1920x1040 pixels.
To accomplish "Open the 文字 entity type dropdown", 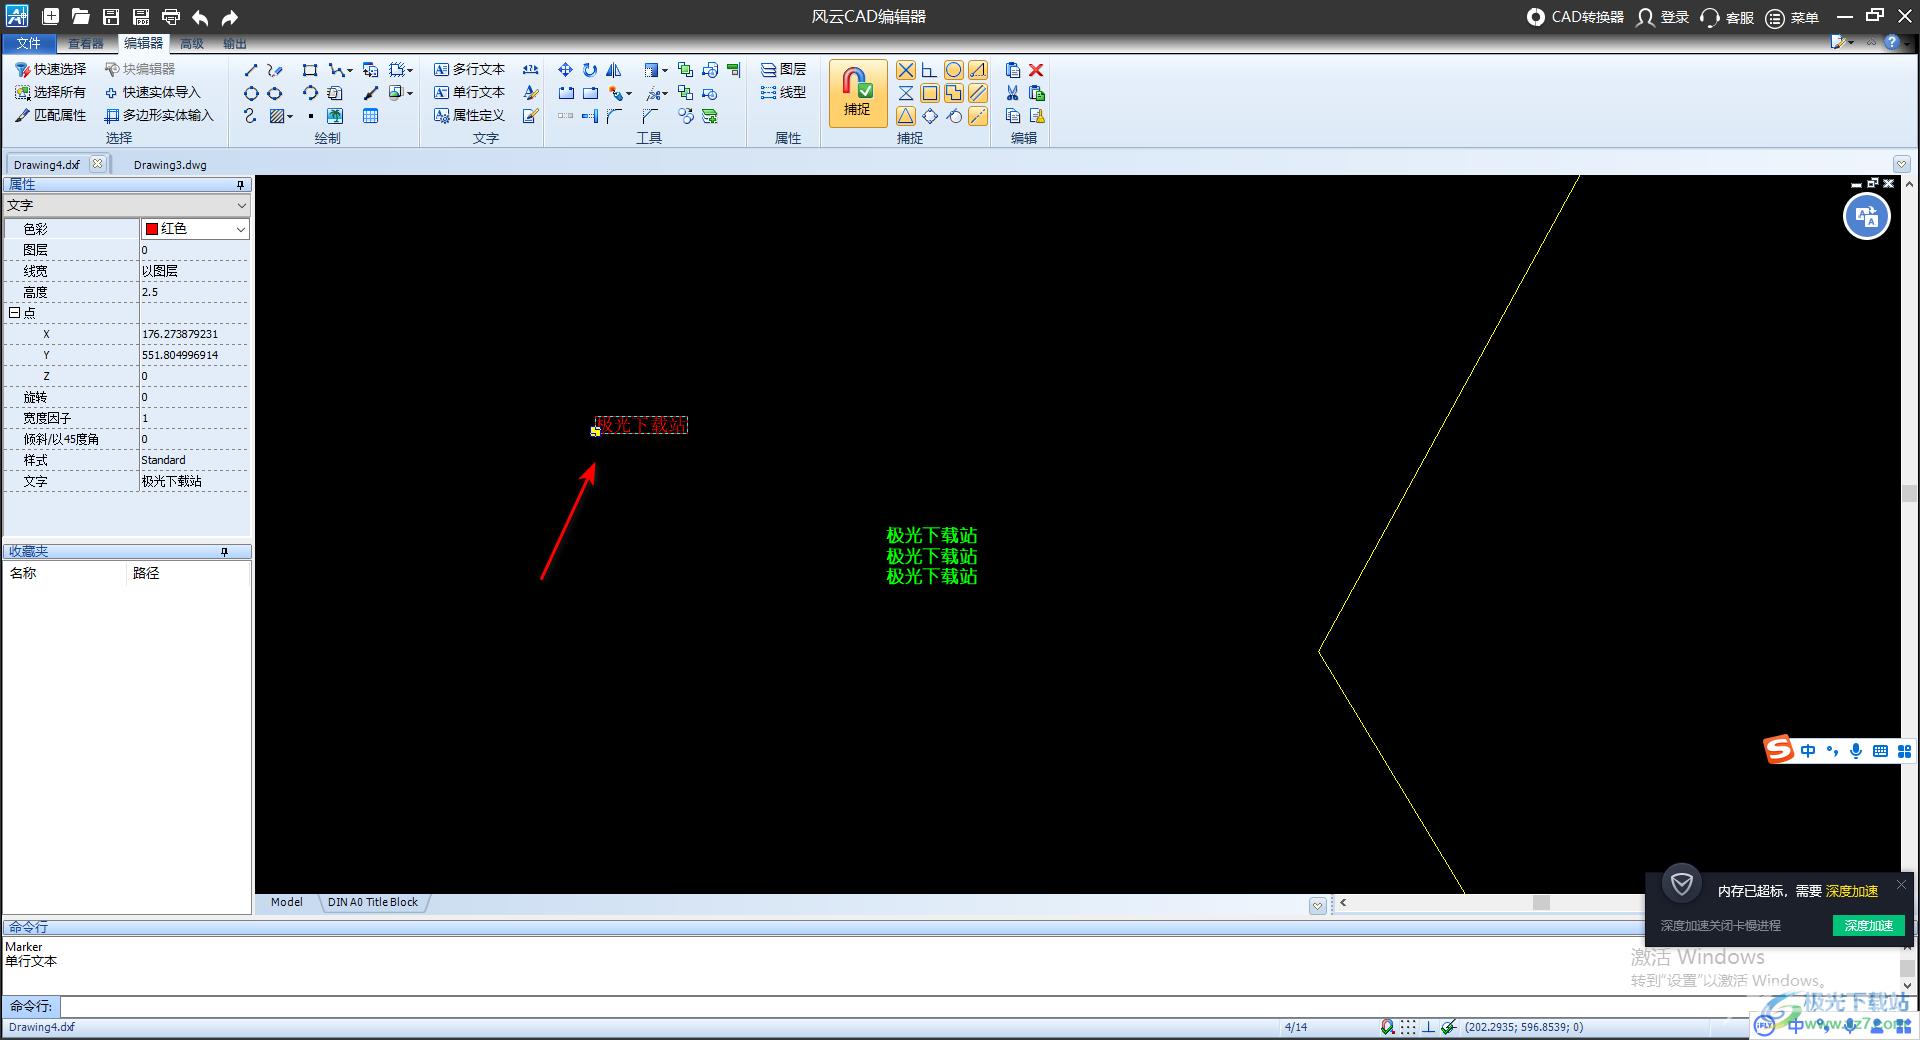I will (127, 205).
